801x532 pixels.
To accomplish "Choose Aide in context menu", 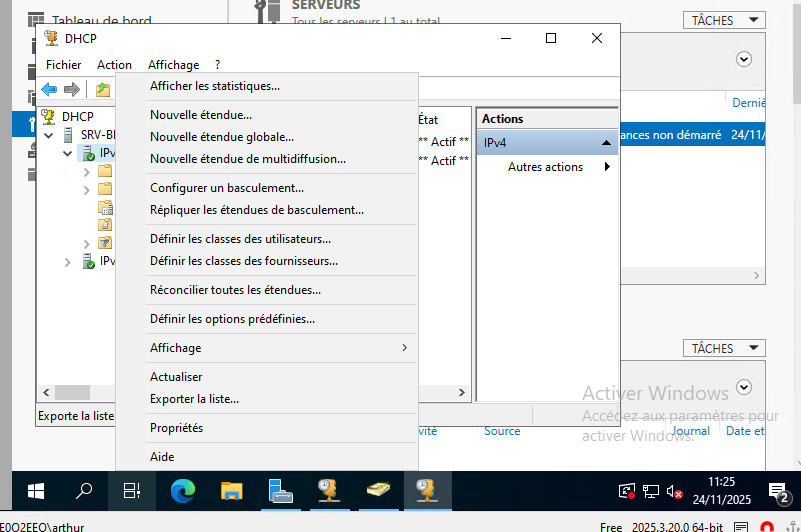I will point(266,457).
